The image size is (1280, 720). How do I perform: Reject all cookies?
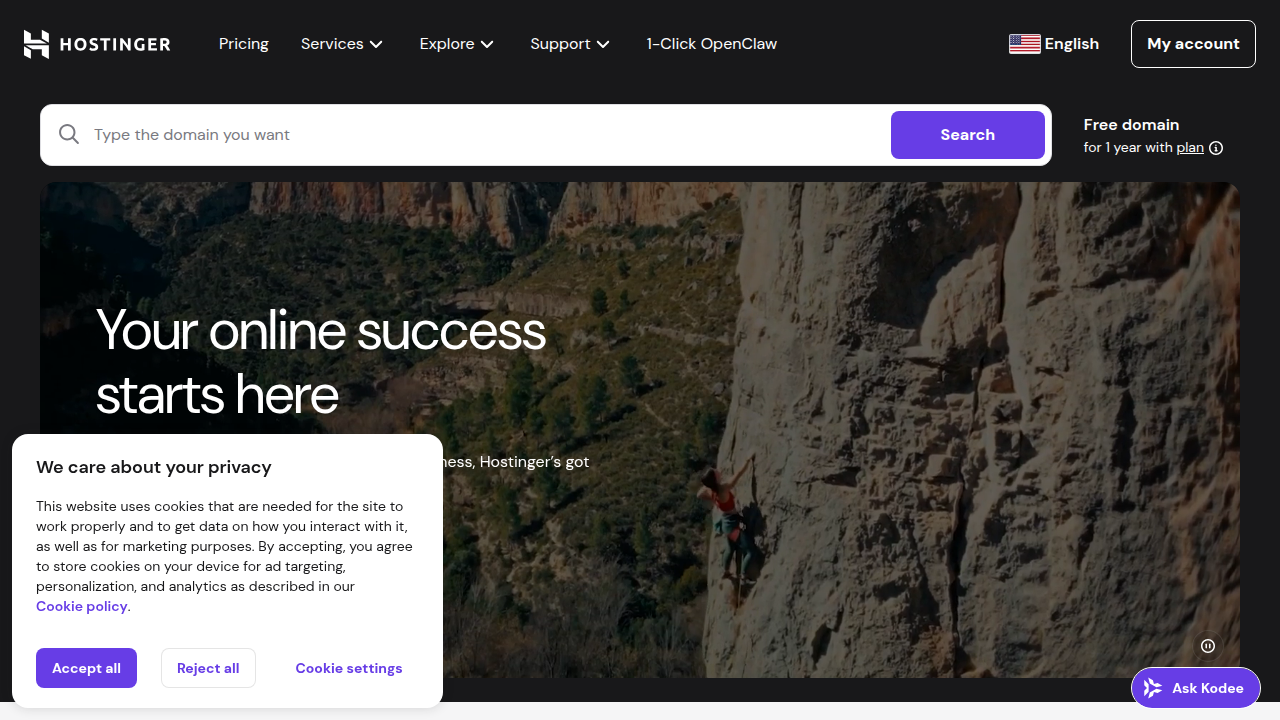(x=208, y=668)
